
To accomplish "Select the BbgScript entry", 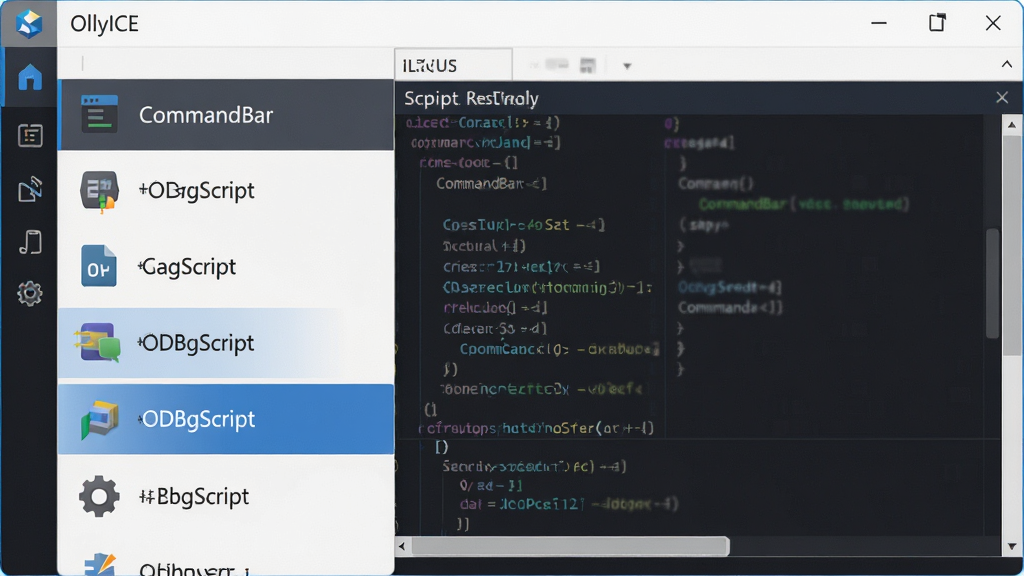I will [226, 496].
